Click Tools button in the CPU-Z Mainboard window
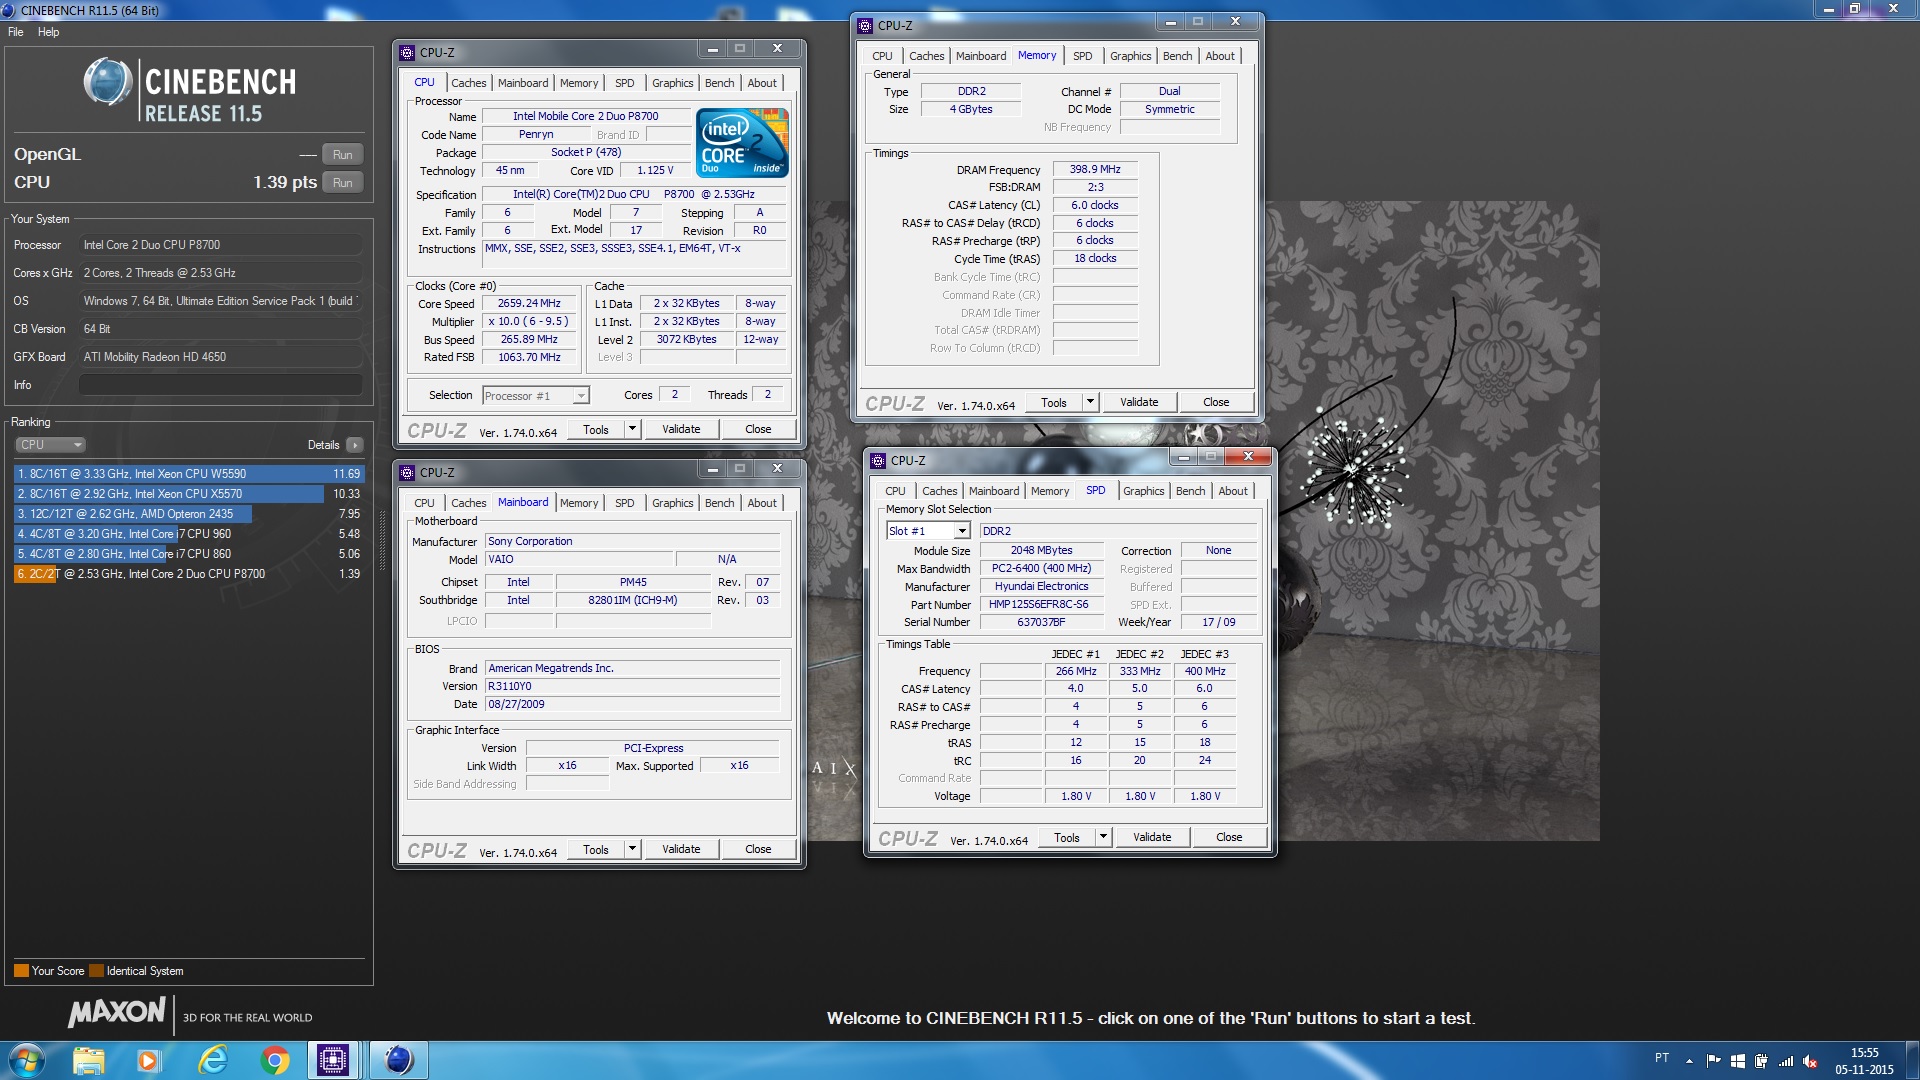 [x=596, y=849]
